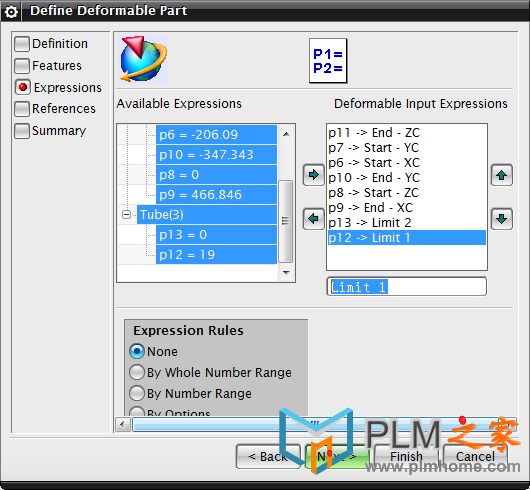Select p8 = 0 expression
Viewport: 530px width, 490px height.
tap(216, 175)
